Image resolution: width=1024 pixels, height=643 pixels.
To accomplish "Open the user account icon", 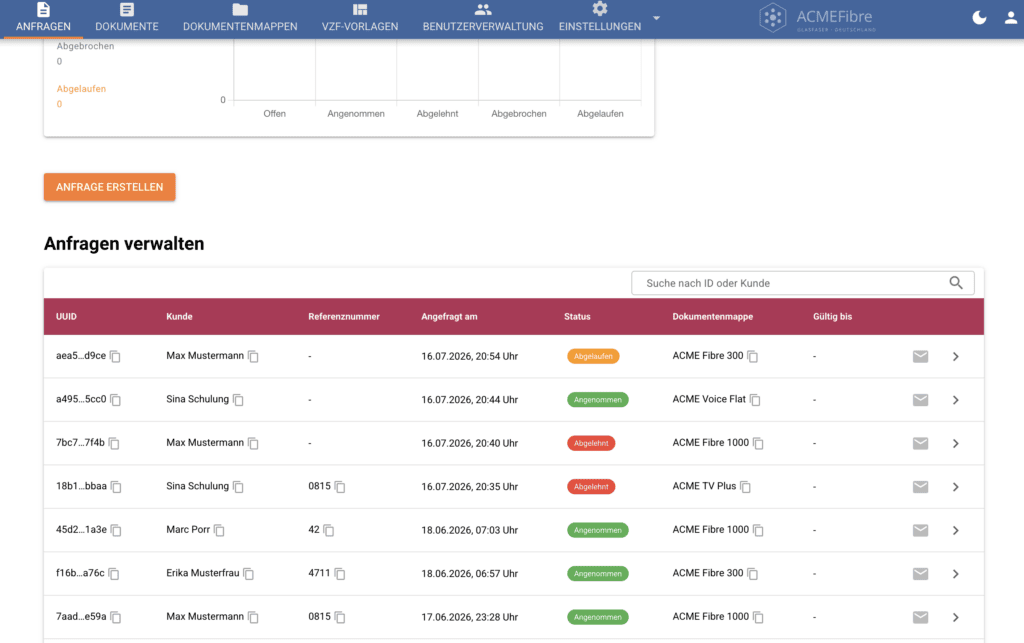I will tap(1010, 18).
